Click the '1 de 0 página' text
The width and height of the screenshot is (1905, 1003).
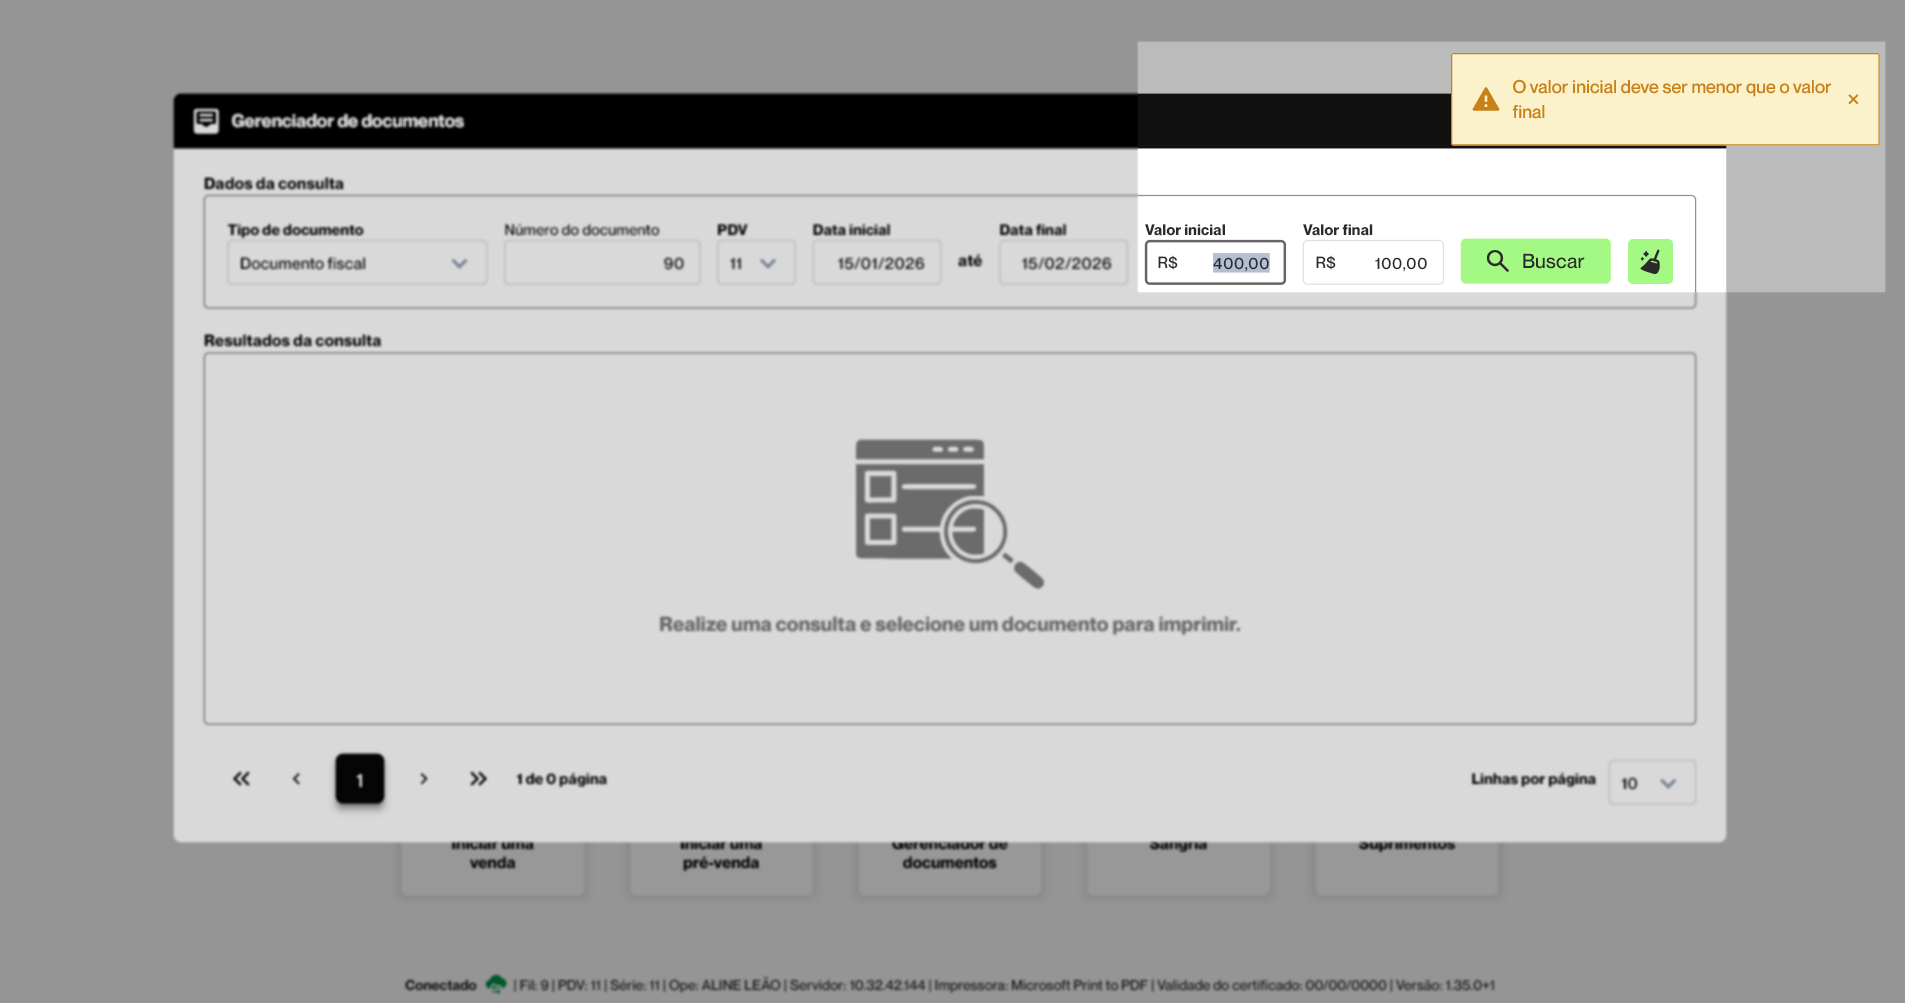point(561,779)
